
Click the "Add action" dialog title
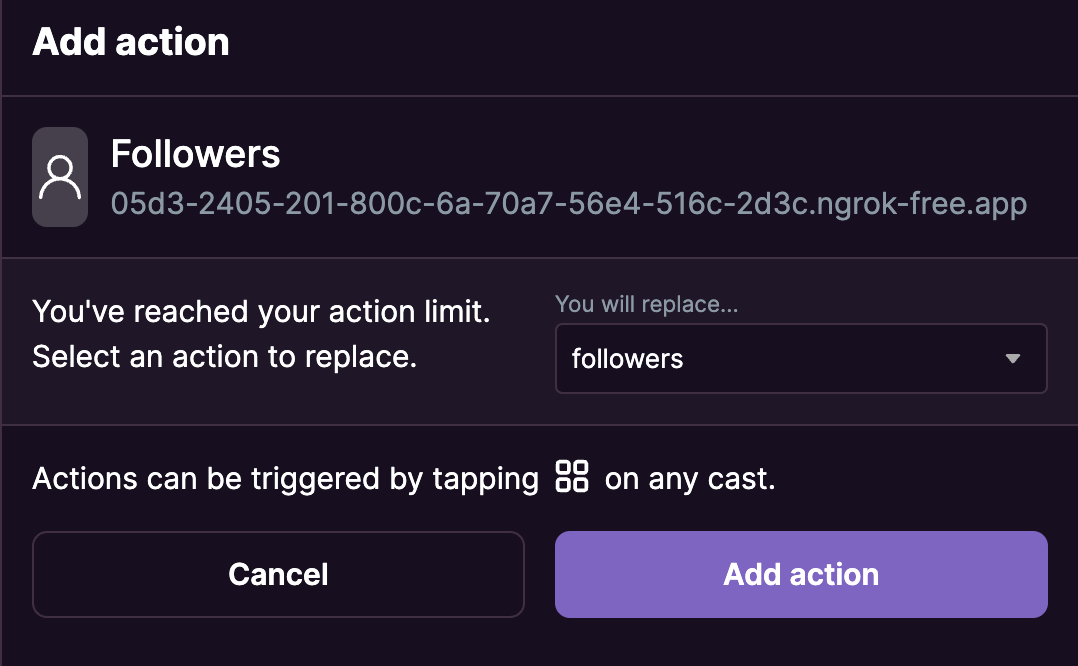tap(131, 42)
